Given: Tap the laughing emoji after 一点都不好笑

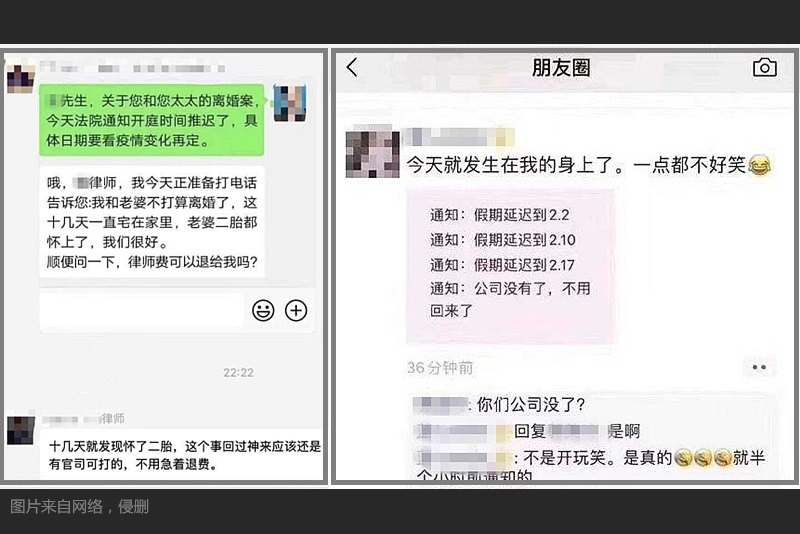Looking at the screenshot, I should (759, 165).
